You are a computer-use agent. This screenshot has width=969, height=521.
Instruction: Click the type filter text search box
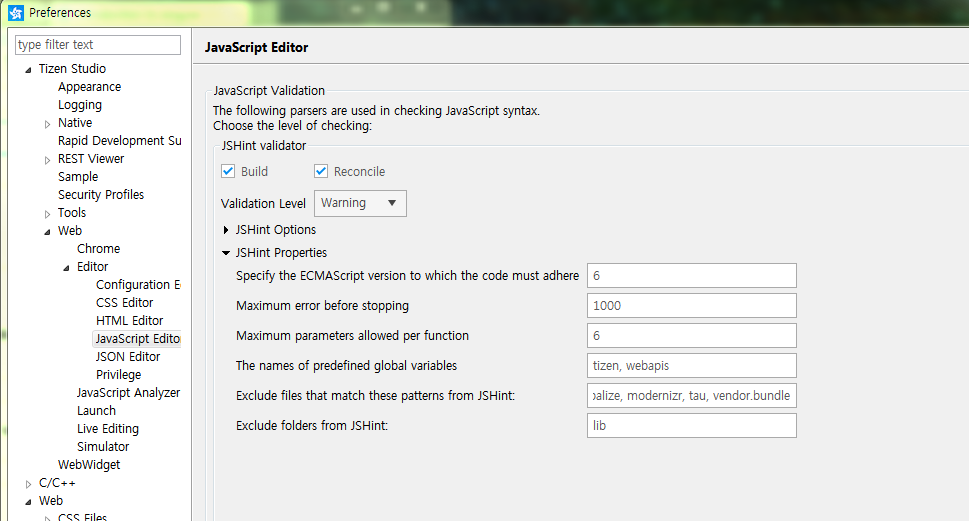point(98,45)
